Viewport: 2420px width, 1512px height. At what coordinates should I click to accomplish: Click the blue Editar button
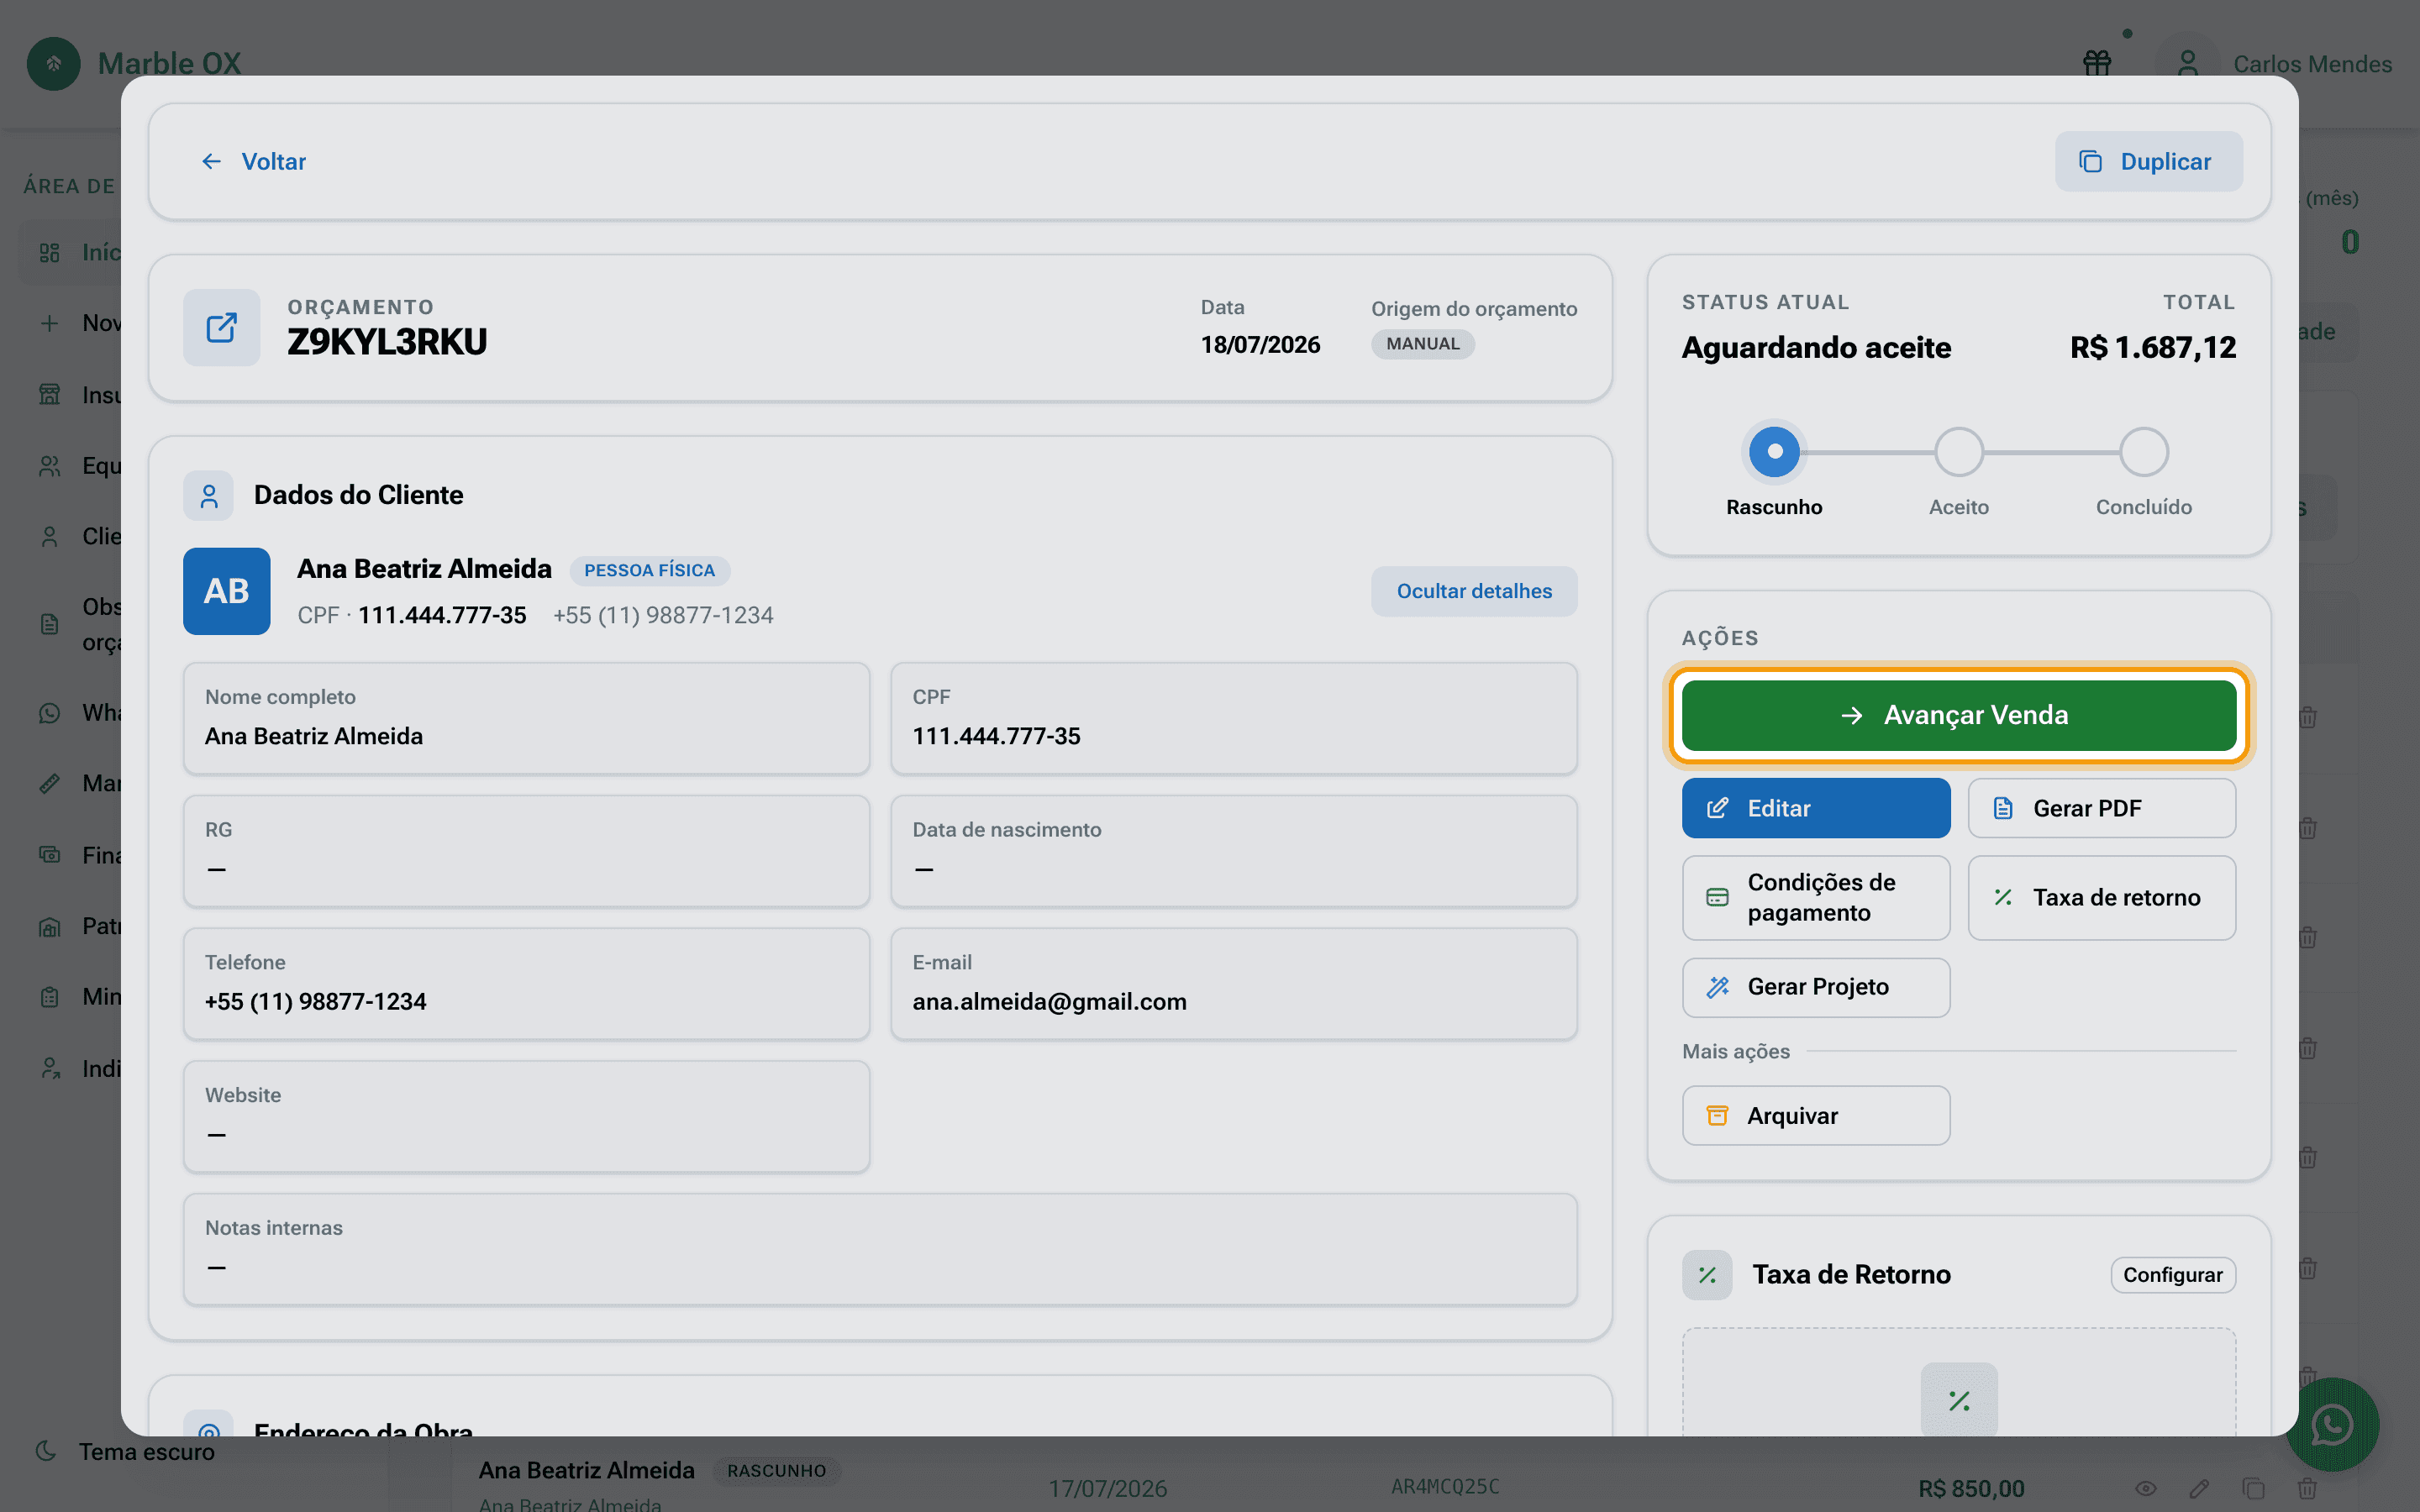coord(1816,808)
